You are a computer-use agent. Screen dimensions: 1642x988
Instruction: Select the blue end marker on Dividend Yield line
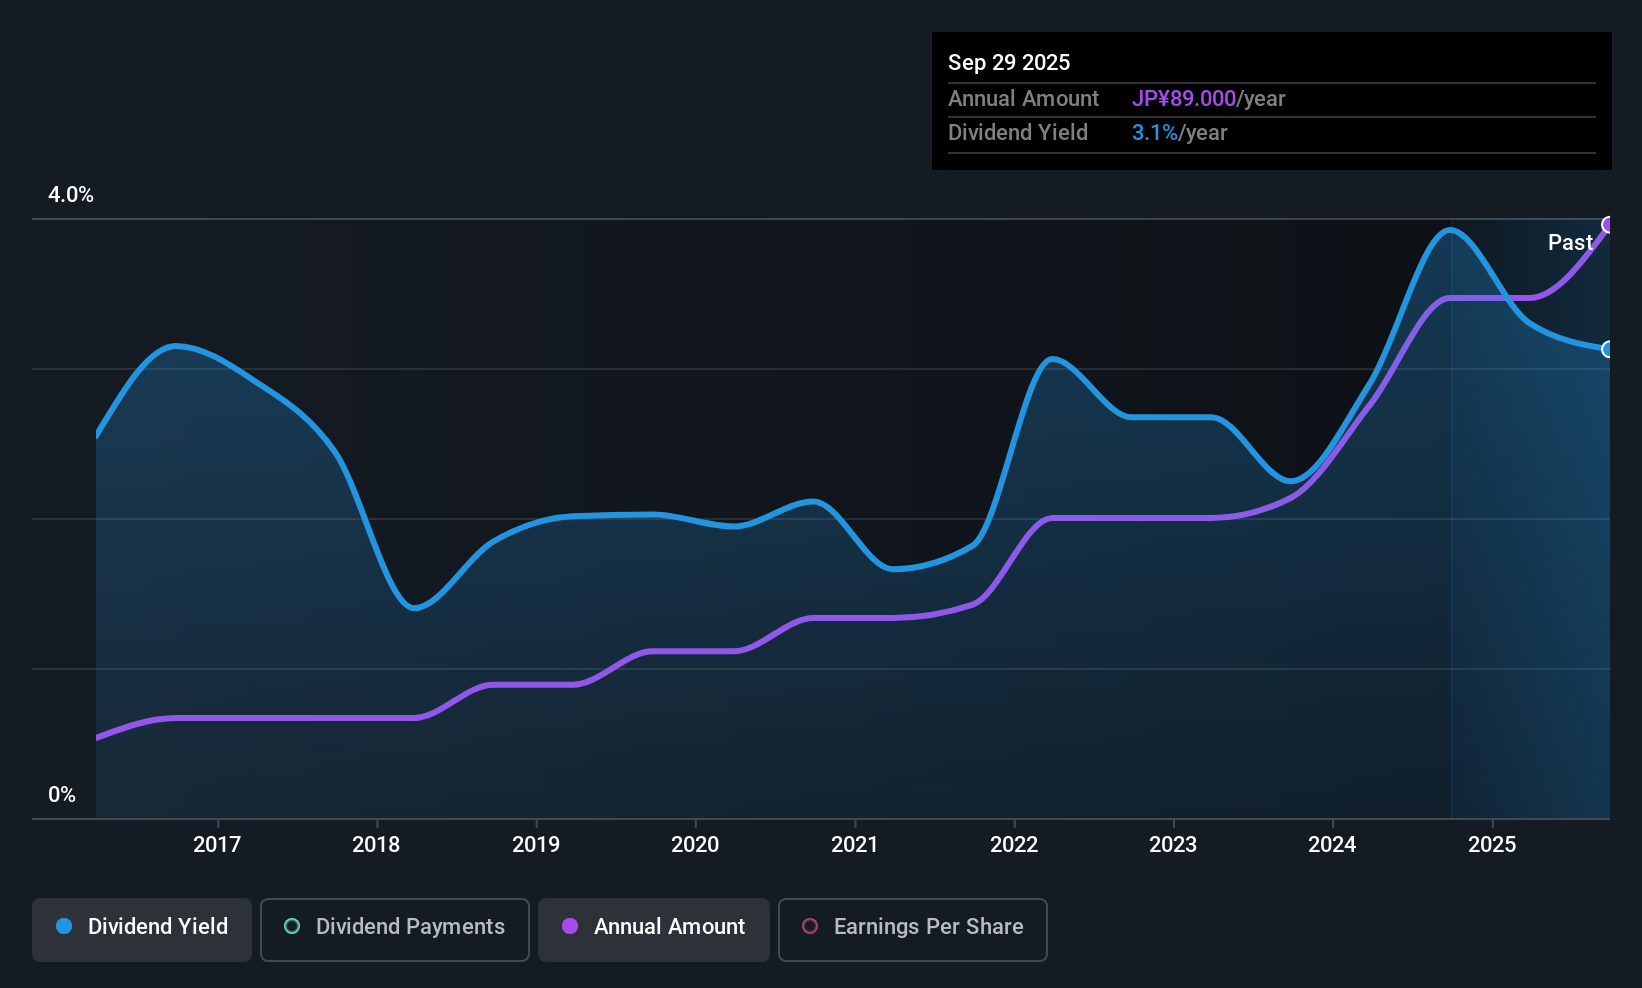(x=1608, y=349)
